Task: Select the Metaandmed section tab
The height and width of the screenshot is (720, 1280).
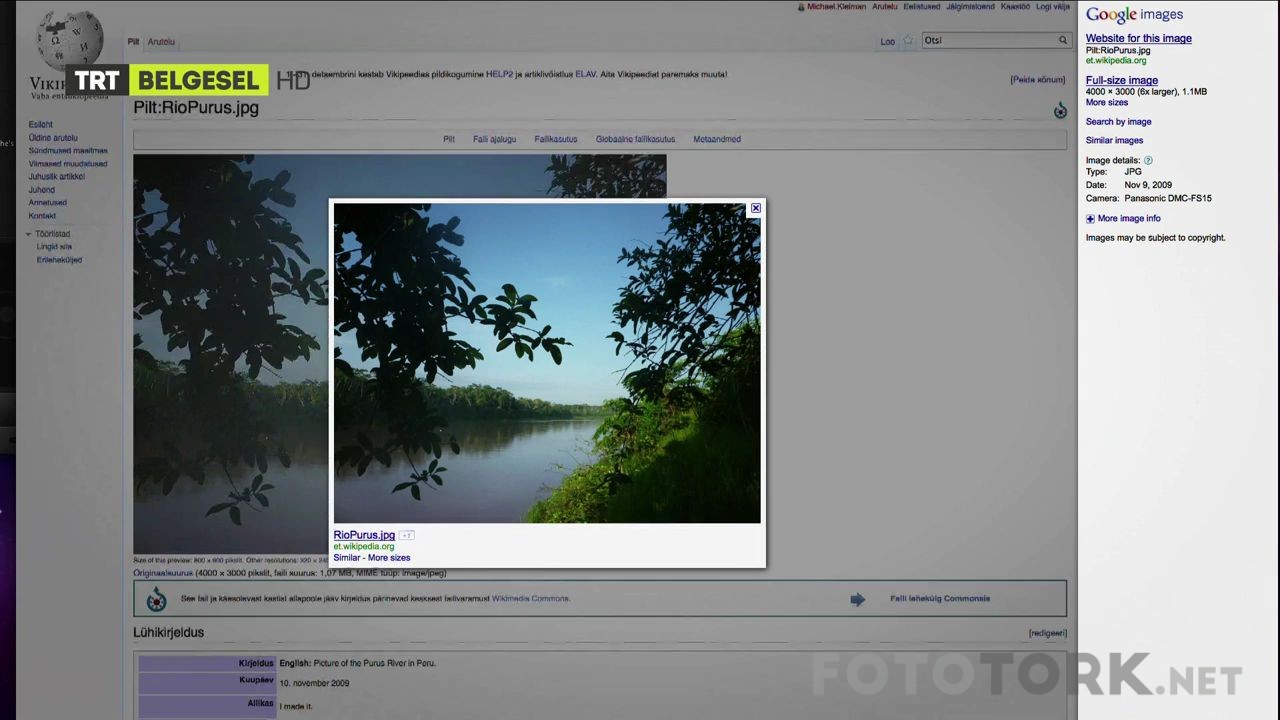Action: pyautogui.click(x=717, y=139)
